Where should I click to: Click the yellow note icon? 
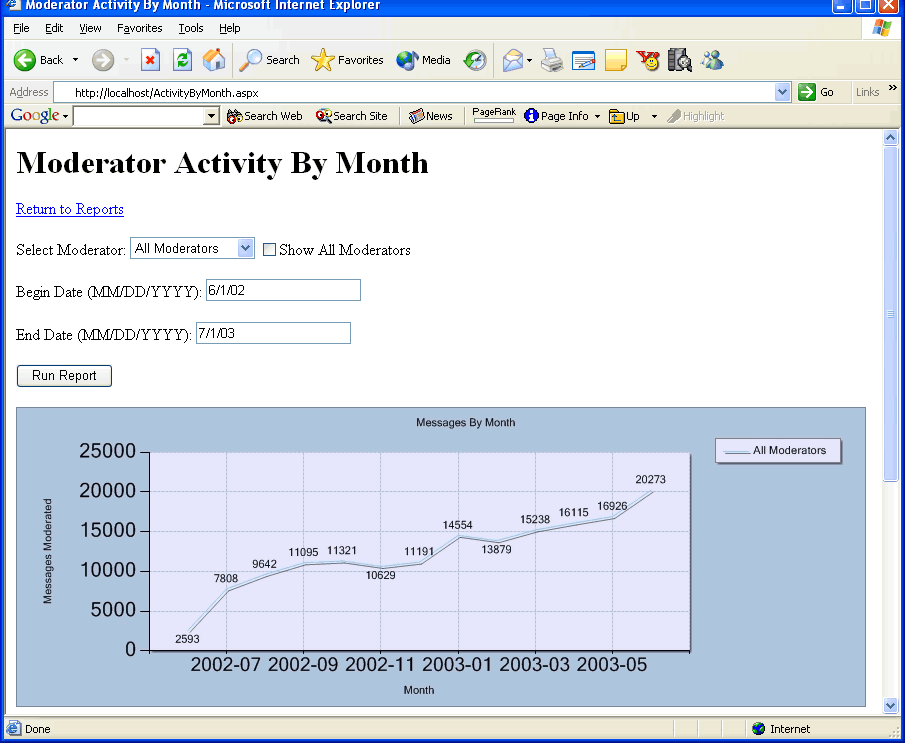point(616,60)
